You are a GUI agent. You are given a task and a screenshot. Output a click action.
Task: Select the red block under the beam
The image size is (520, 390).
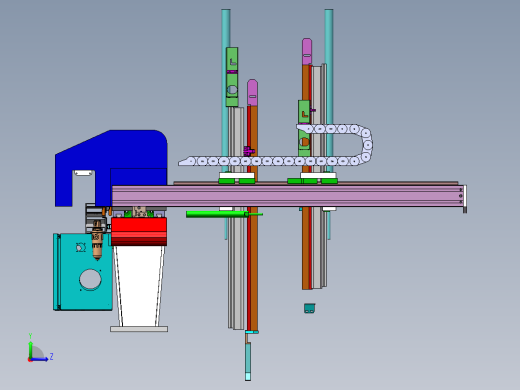pos(139,232)
